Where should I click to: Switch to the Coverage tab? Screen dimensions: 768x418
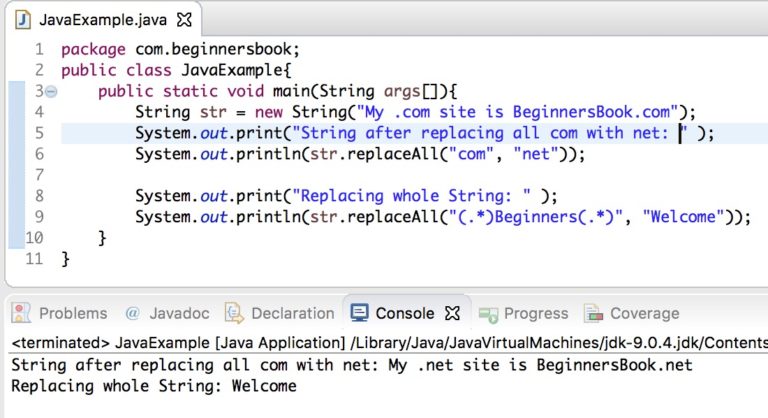(x=632, y=313)
